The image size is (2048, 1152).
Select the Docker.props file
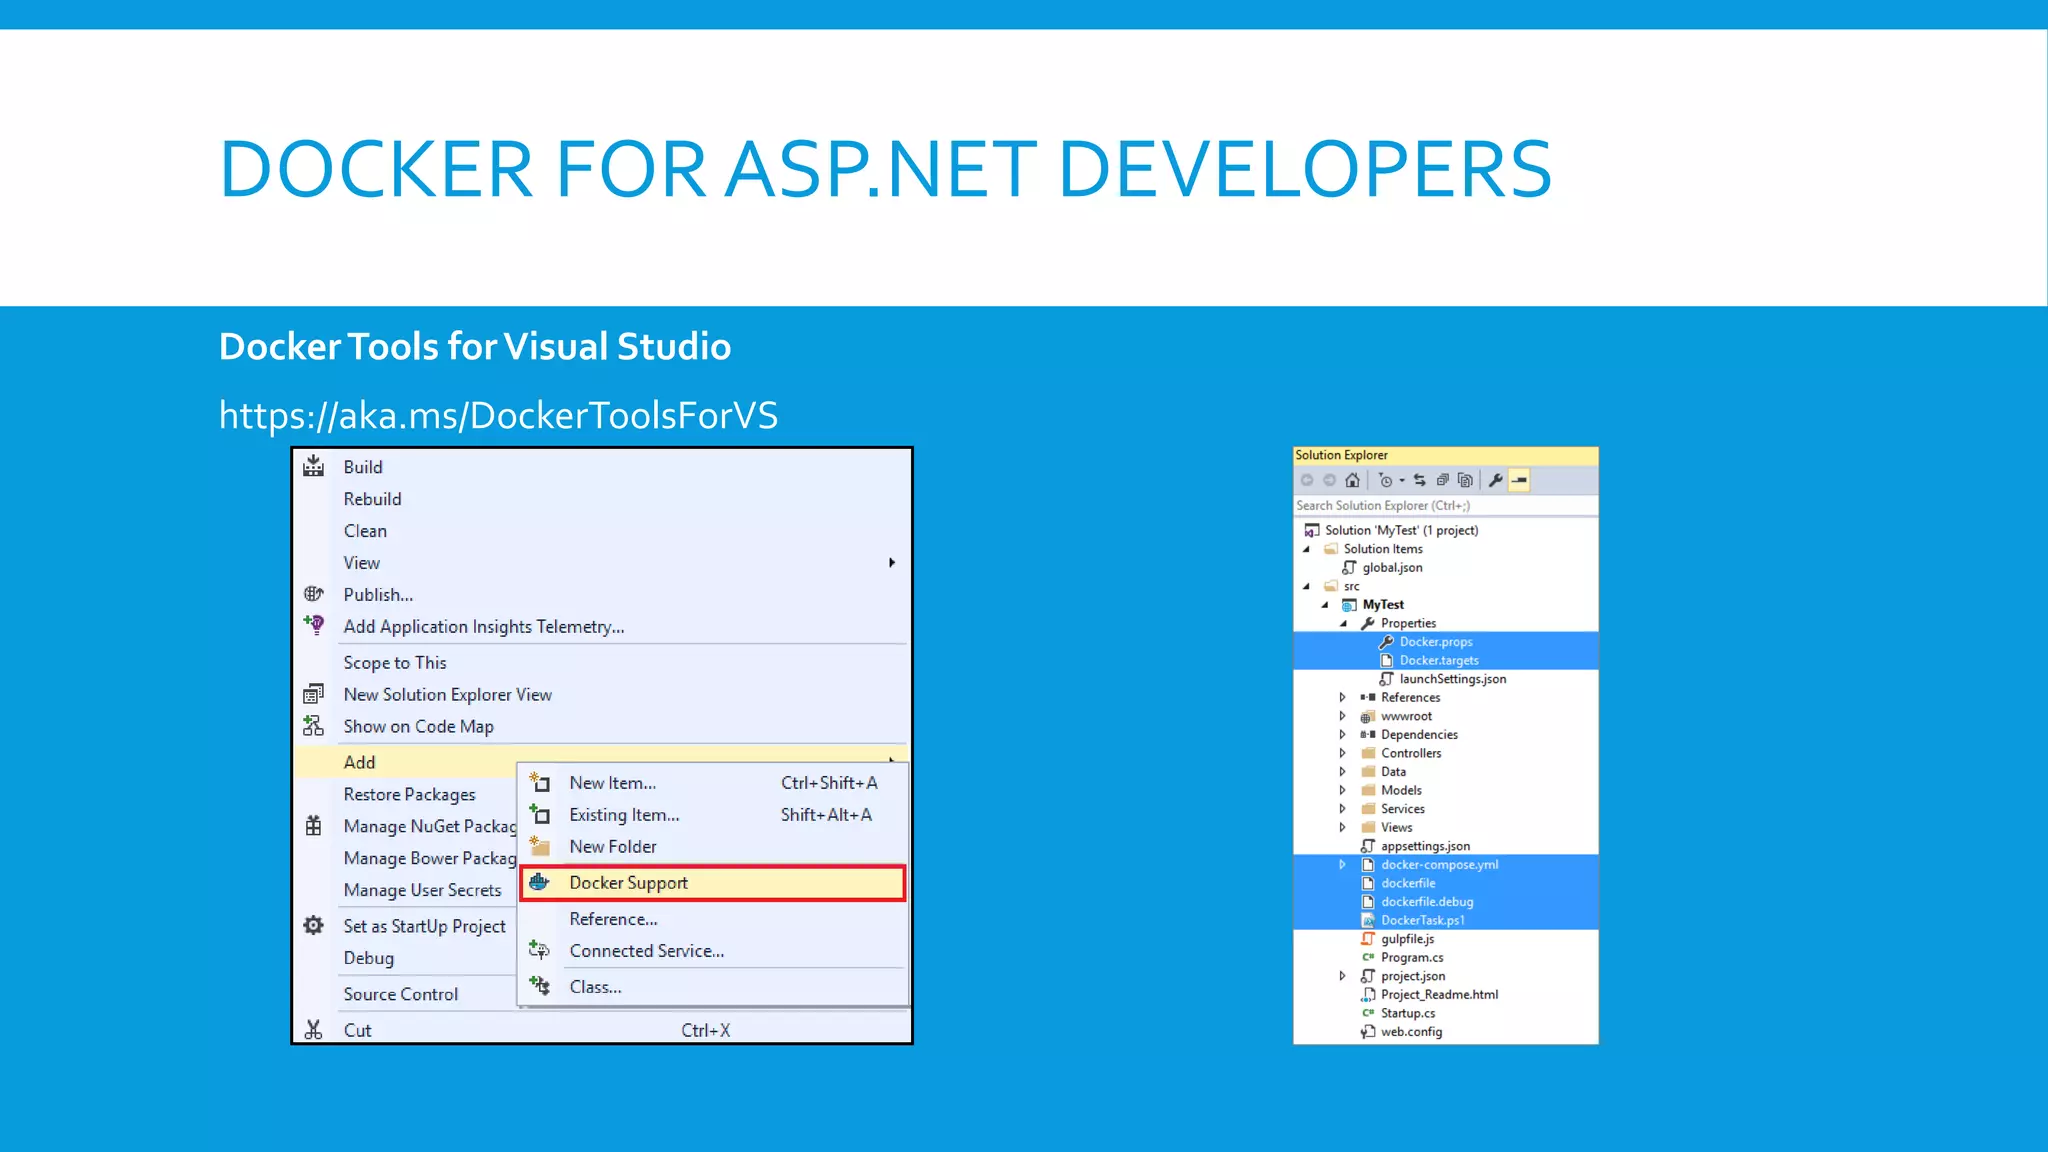pyautogui.click(x=1435, y=642)
